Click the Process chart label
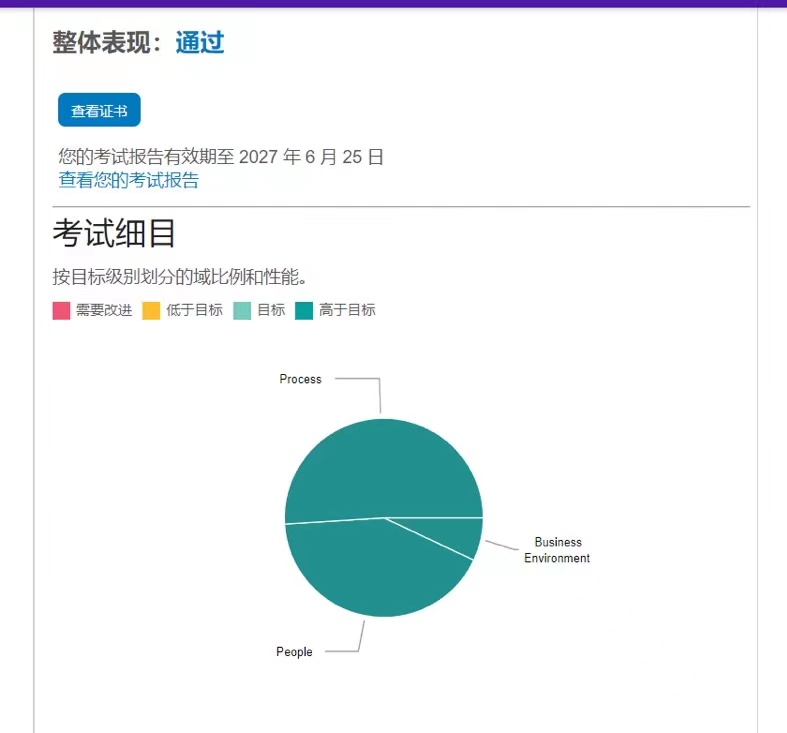Viewport: 787px width, 733px height. point(300,379)
